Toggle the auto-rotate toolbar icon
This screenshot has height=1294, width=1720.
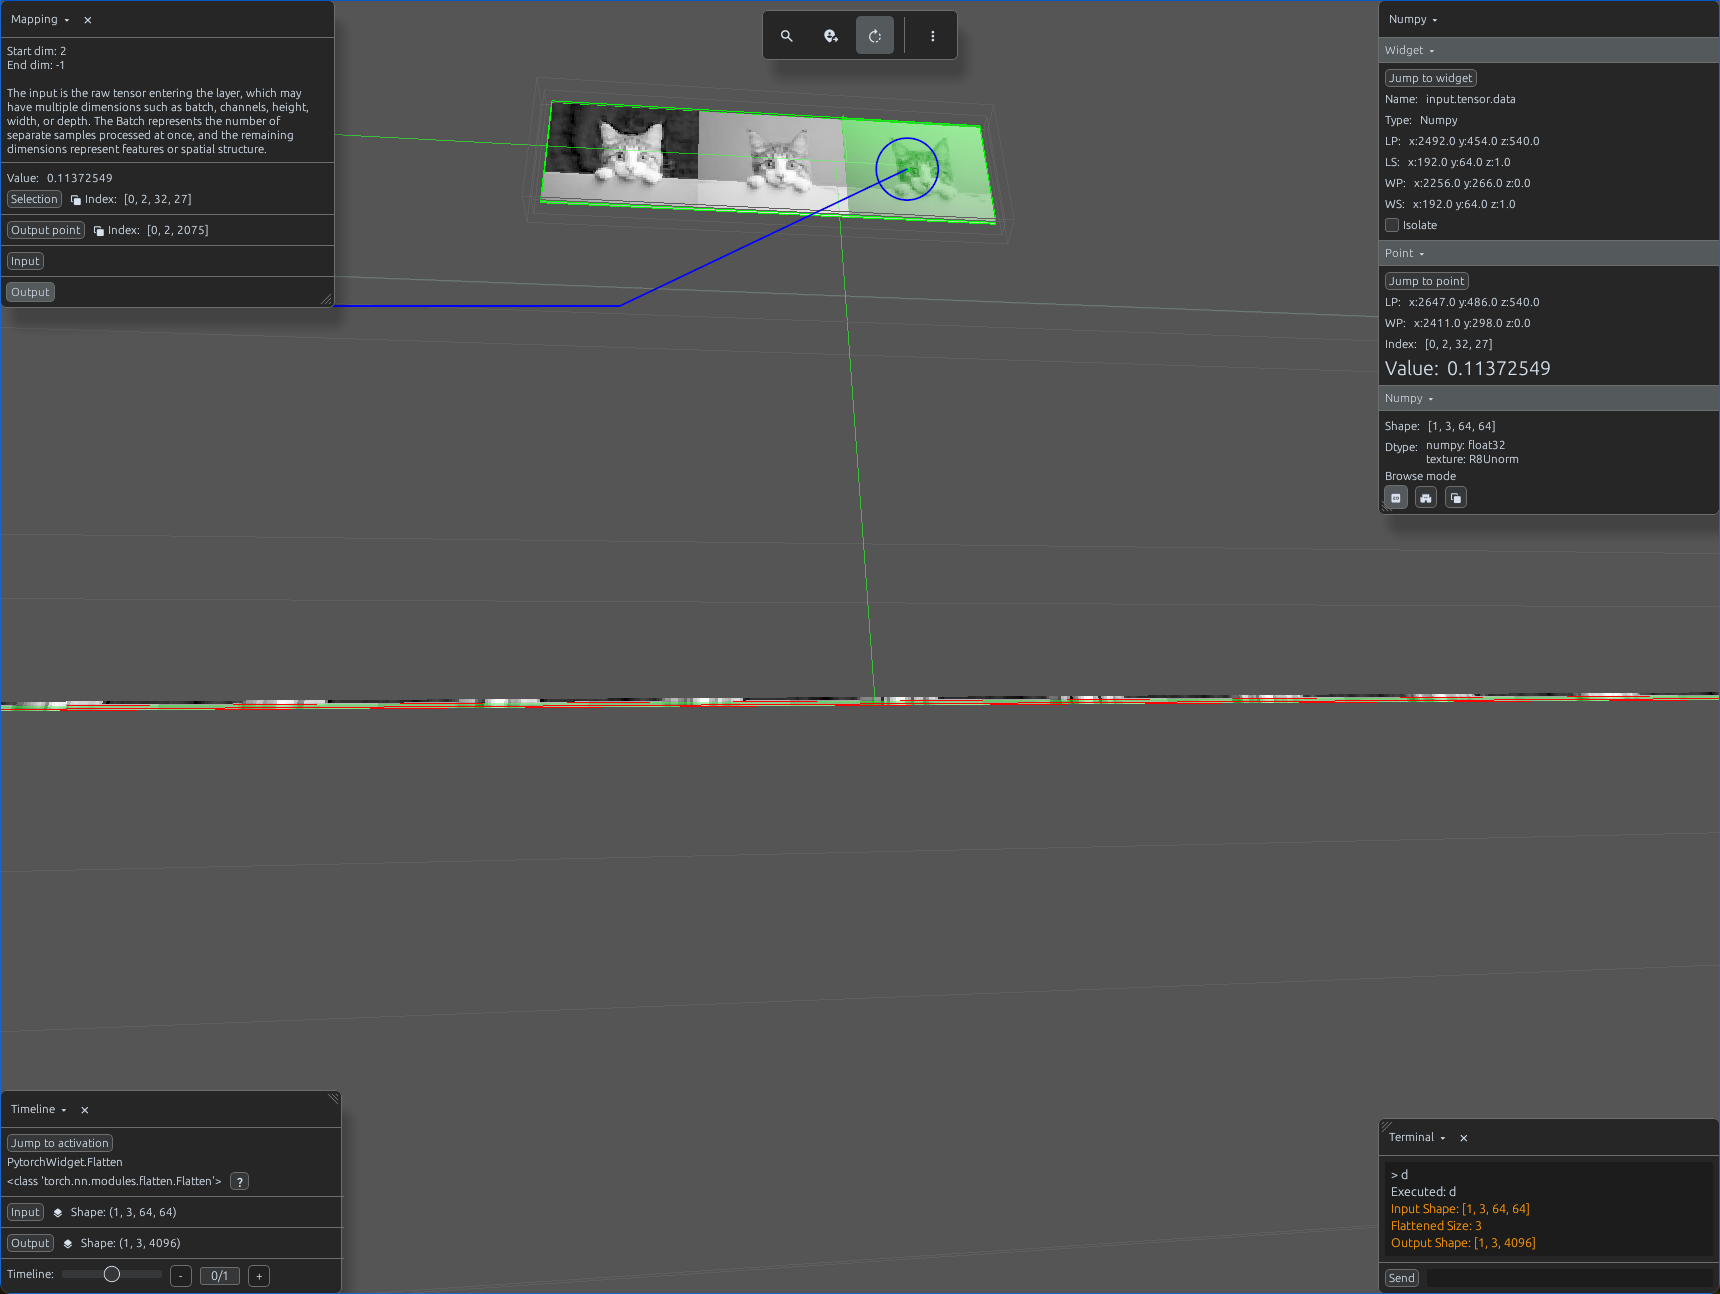[875, 36]
